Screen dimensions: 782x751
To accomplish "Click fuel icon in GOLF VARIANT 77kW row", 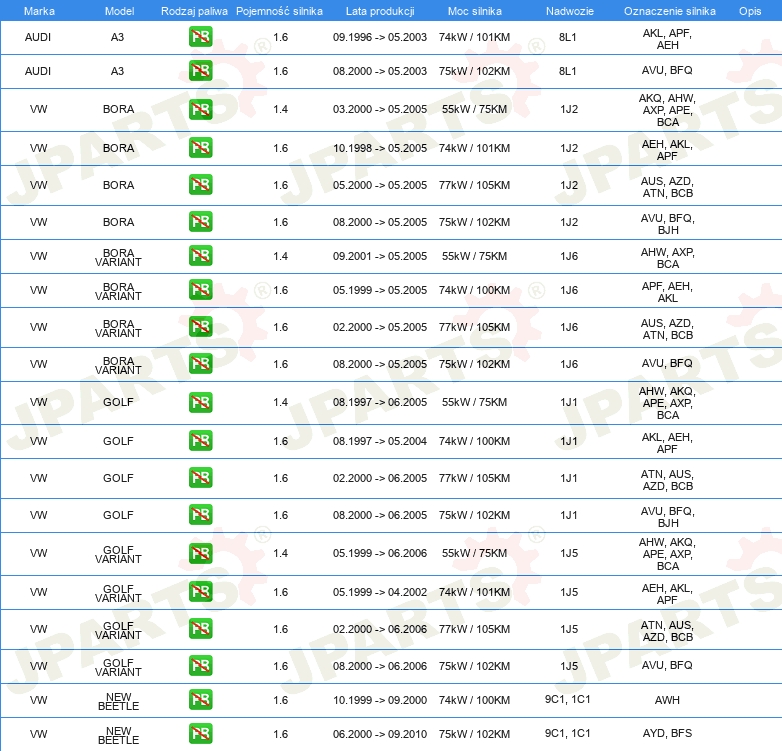I will pyautogui.click(x=200, y=629).
